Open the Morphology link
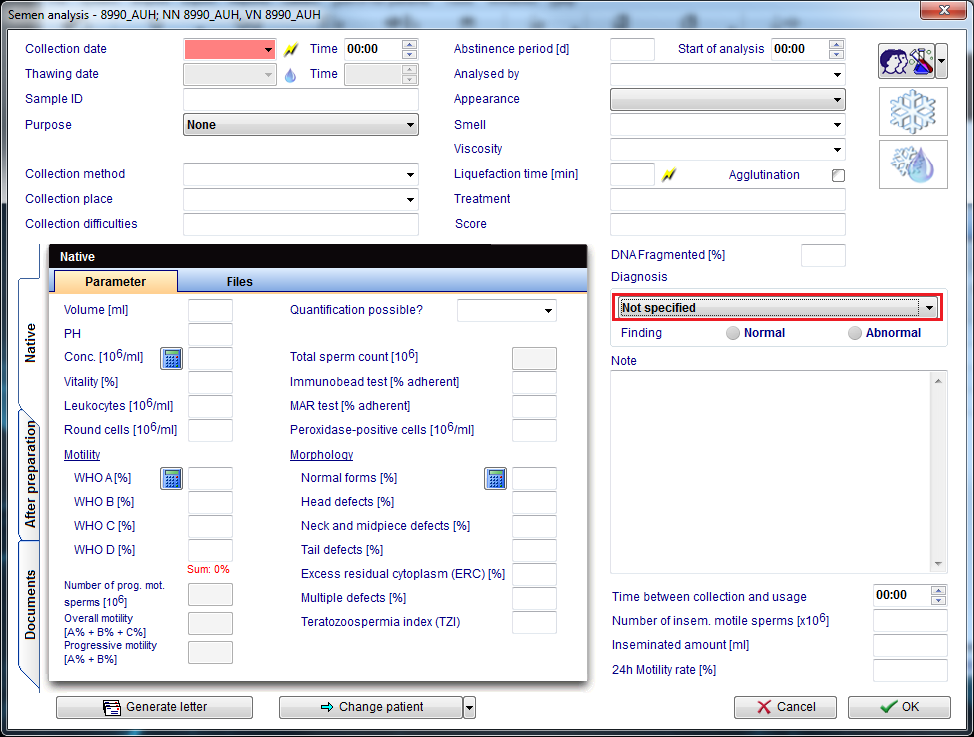 321,455
